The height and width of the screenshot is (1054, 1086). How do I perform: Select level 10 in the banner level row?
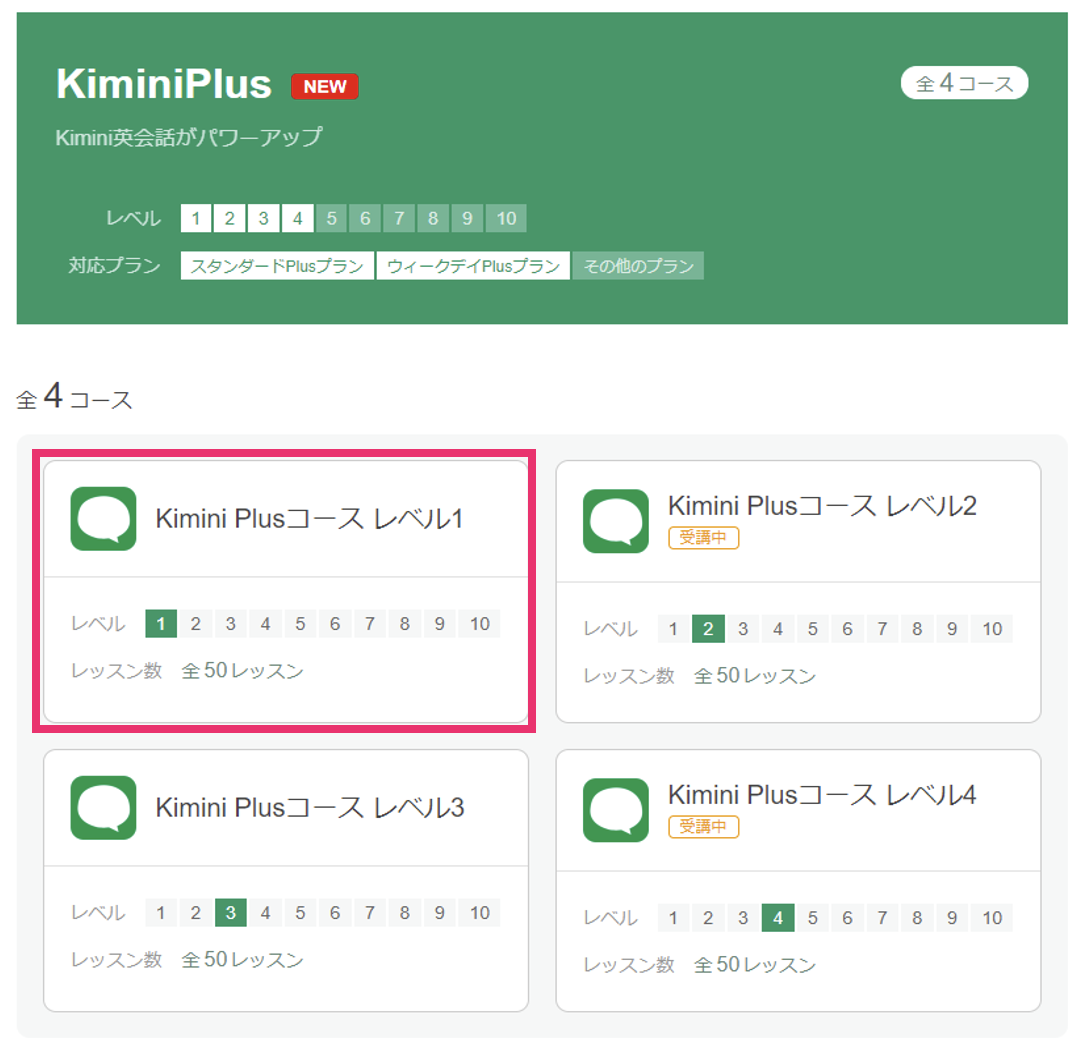point(506,218)
